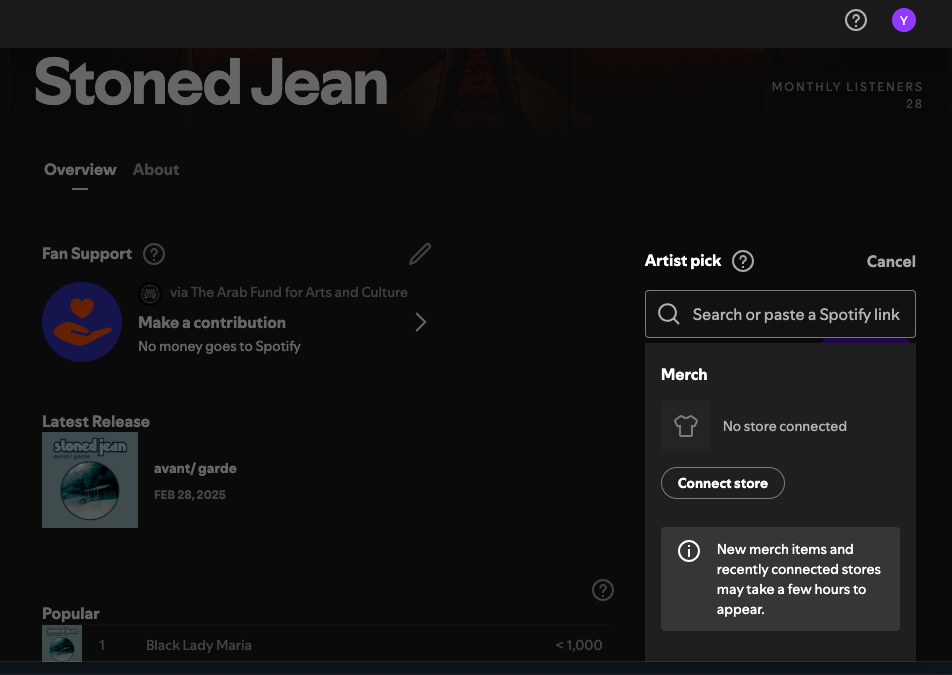Click the Arab Fund small logo
The width and height of the screenshot is (952, 675).
tap(150, 294)
